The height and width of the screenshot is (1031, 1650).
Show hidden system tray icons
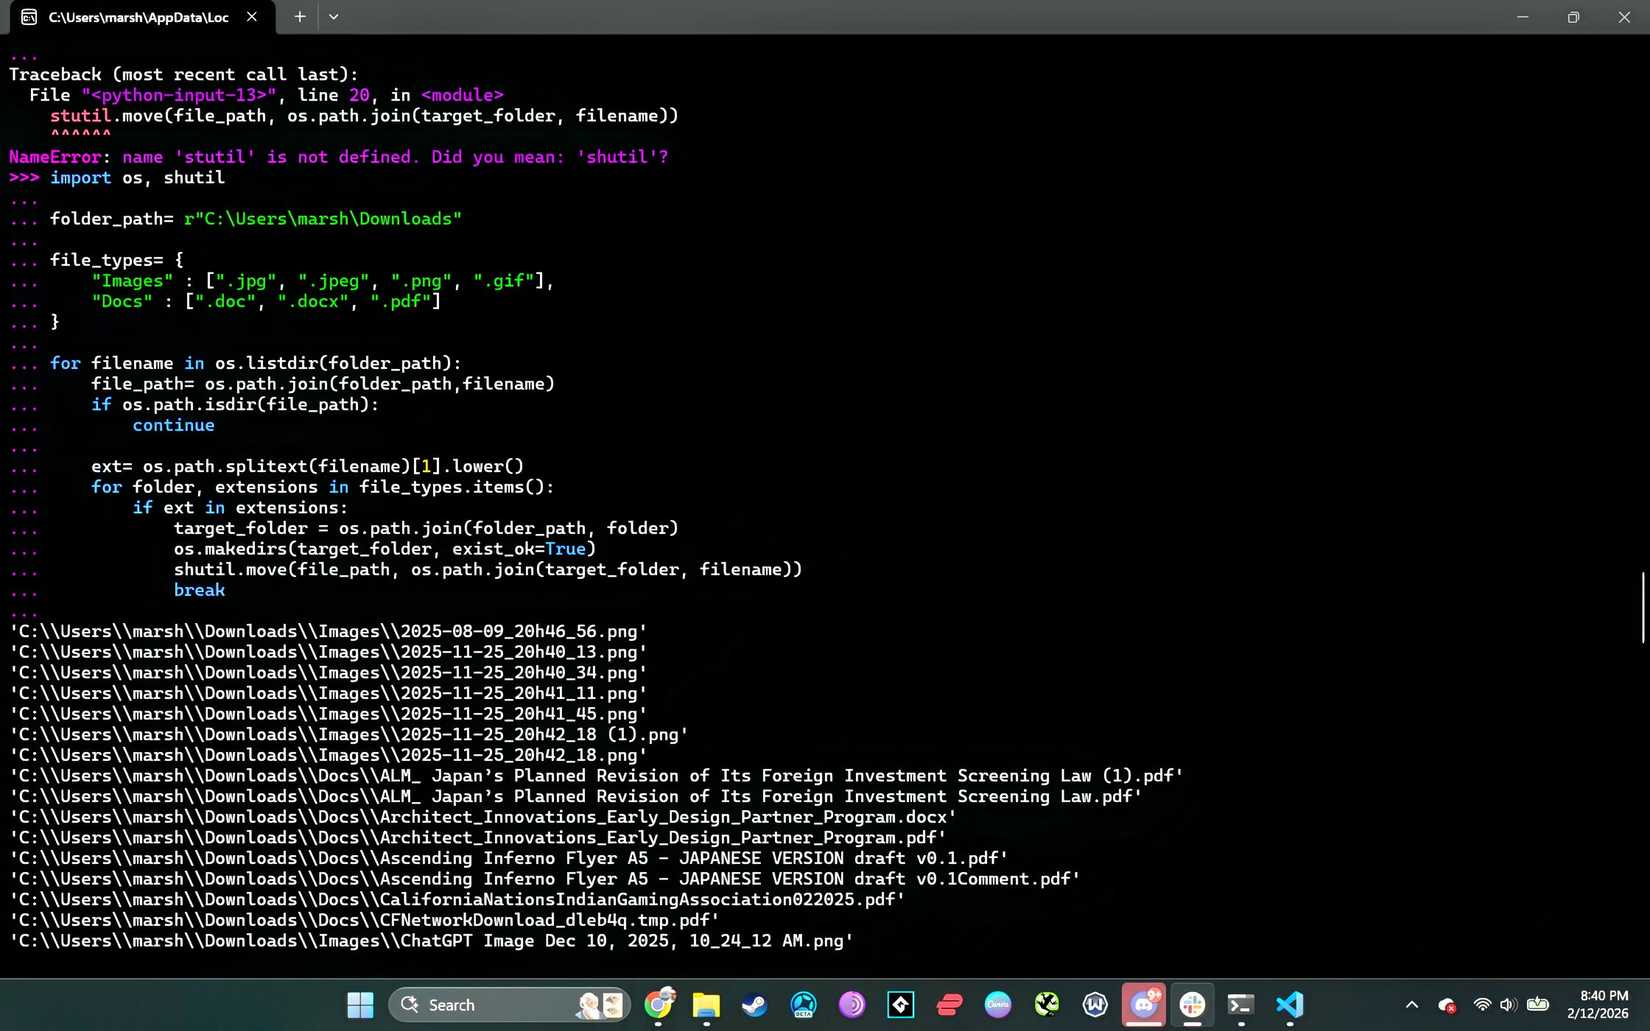(x=1412, y=1005)
